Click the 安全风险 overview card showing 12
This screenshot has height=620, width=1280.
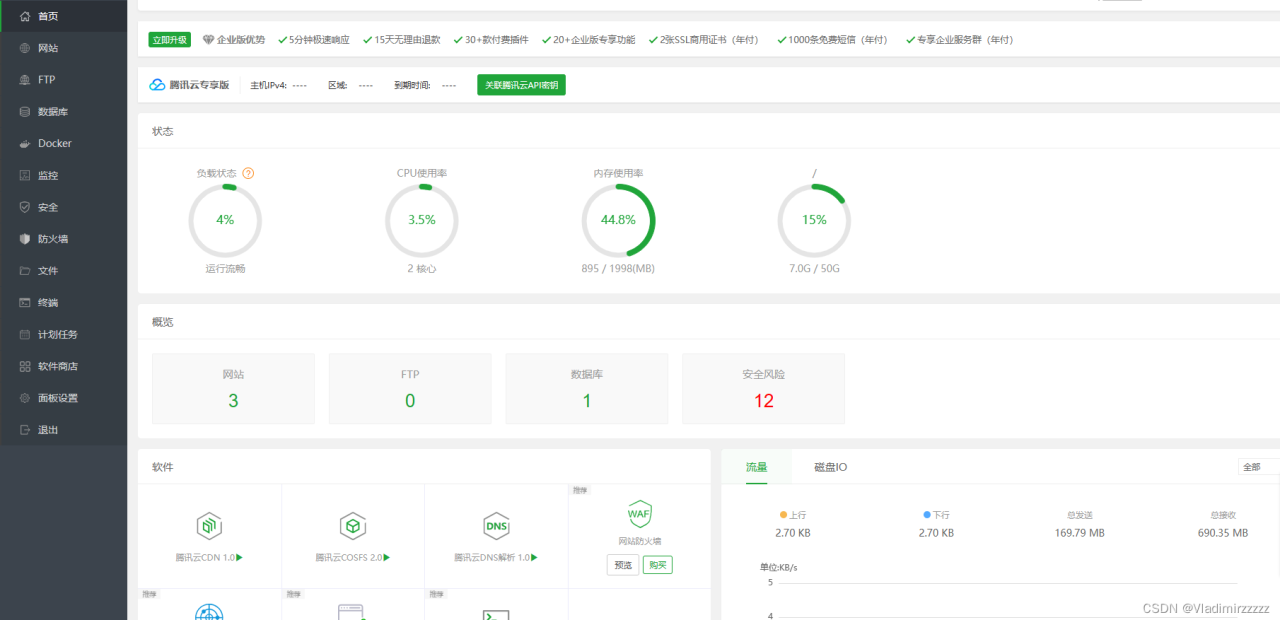tap(763, 388)
